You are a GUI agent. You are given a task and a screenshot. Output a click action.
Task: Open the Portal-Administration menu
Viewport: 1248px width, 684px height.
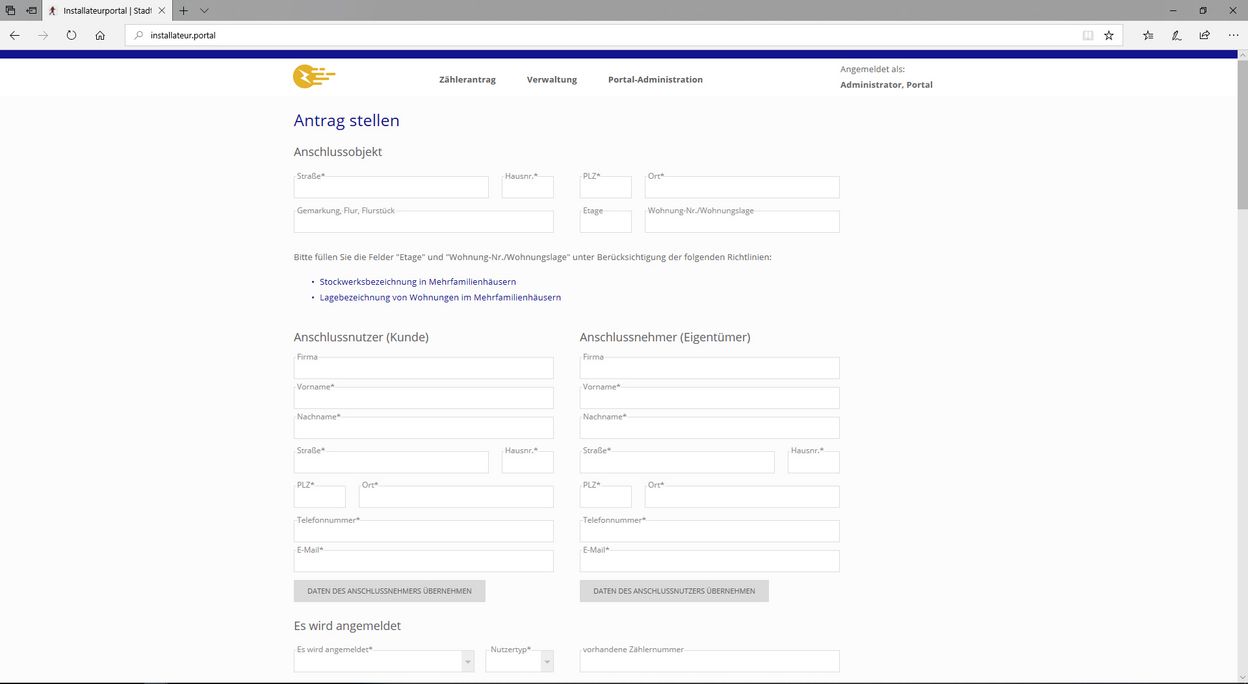655,80
